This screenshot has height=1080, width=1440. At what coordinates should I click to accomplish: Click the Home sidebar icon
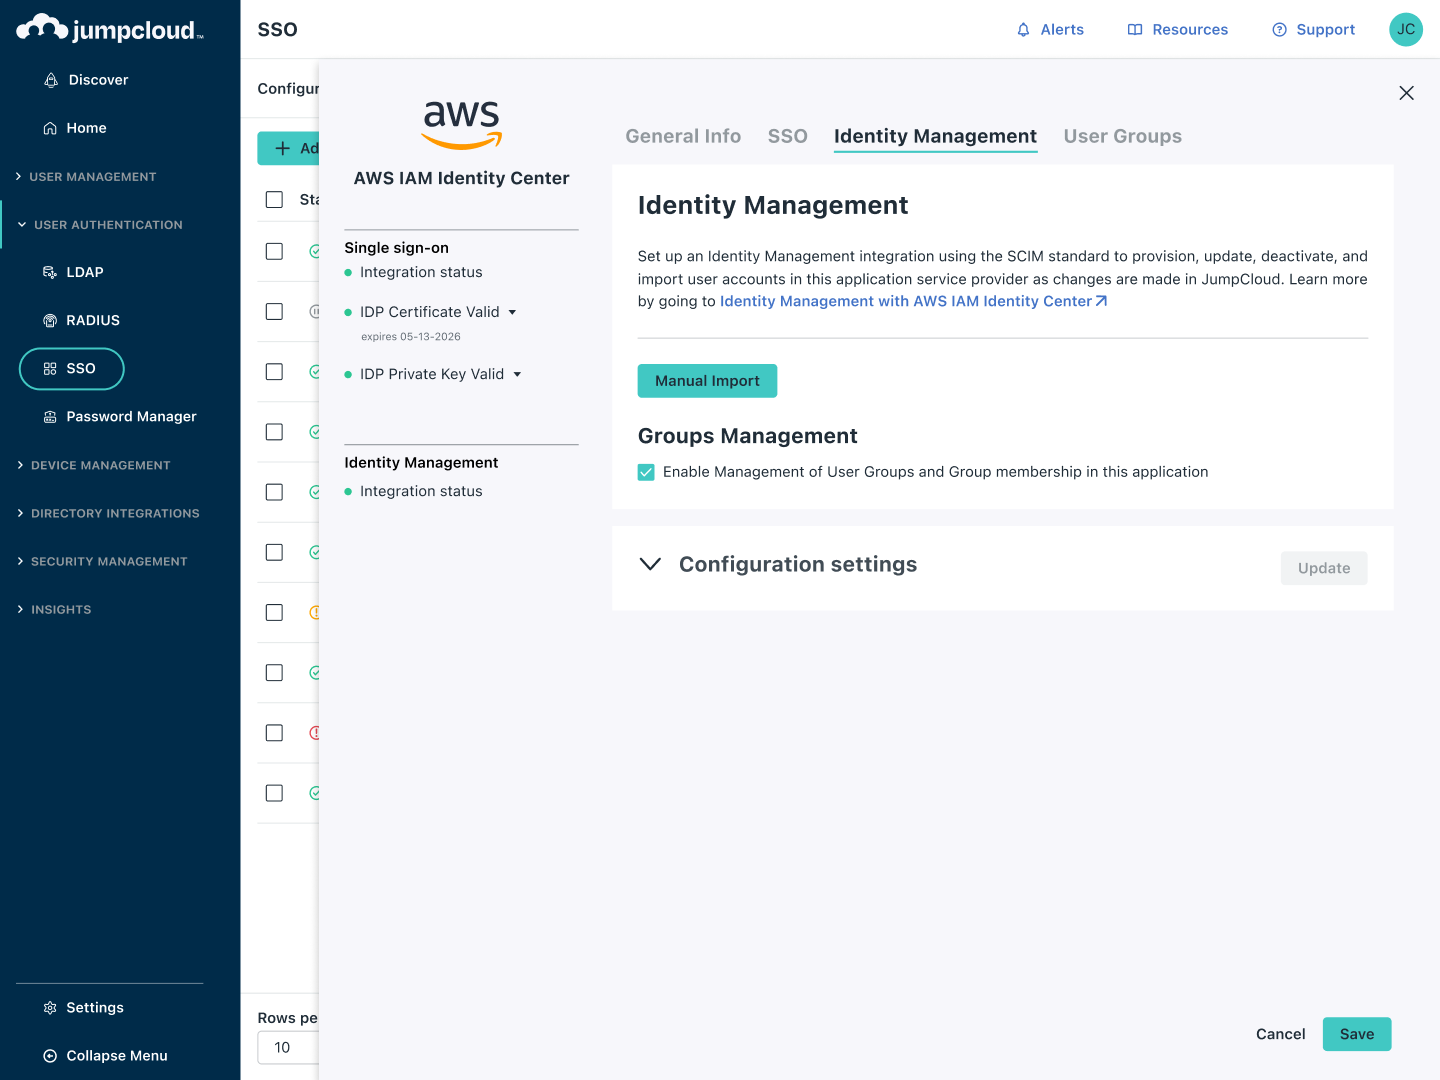(x=50, y=127)
